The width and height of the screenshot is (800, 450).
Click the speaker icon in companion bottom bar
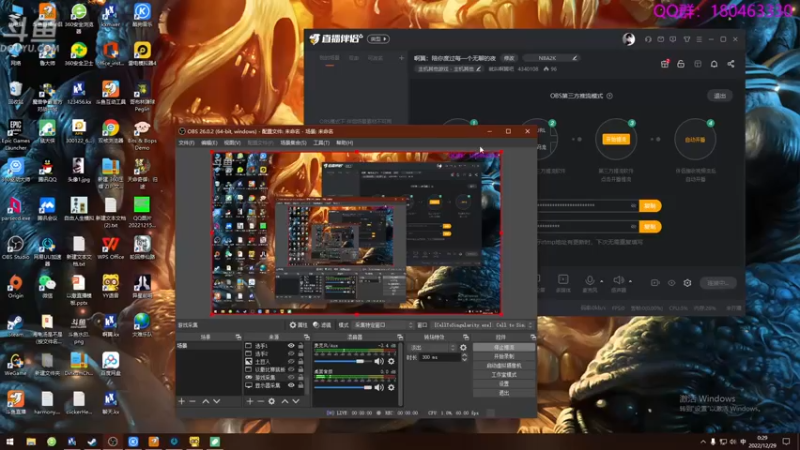[x=618, y=280]
